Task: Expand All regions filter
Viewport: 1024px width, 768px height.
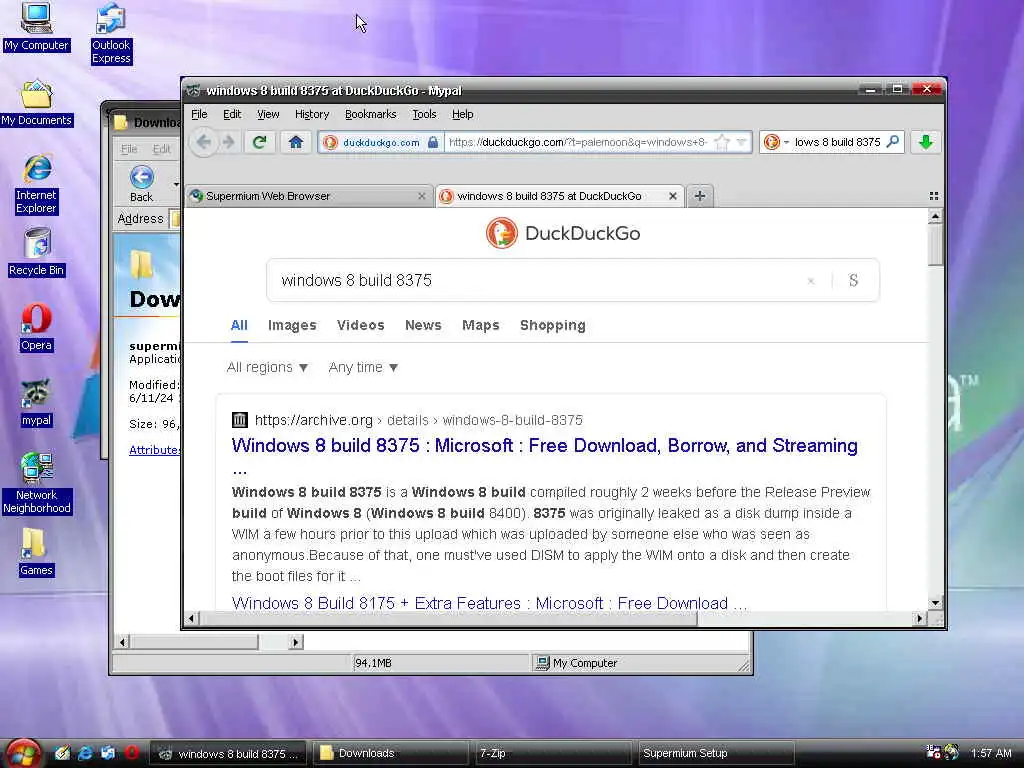Action: coord(267,368)
